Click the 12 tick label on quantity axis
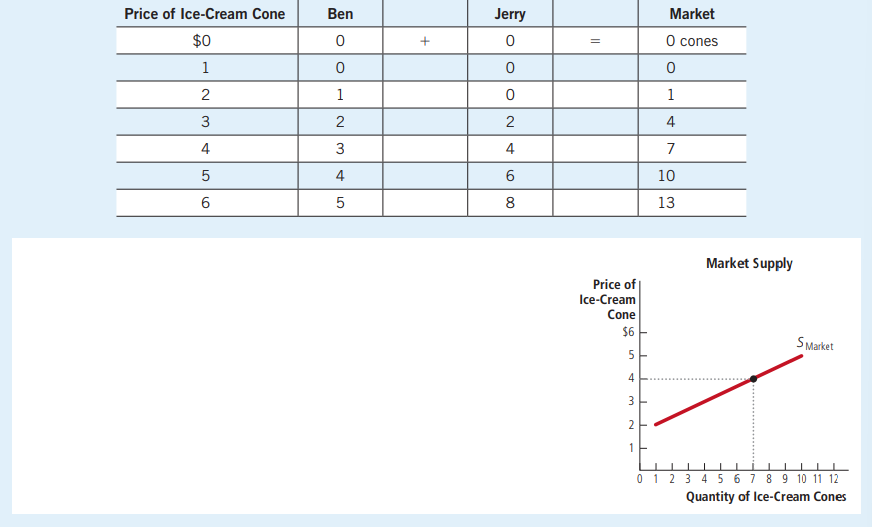The width and height of the screenshot is (872, 527). click(833, 480)
